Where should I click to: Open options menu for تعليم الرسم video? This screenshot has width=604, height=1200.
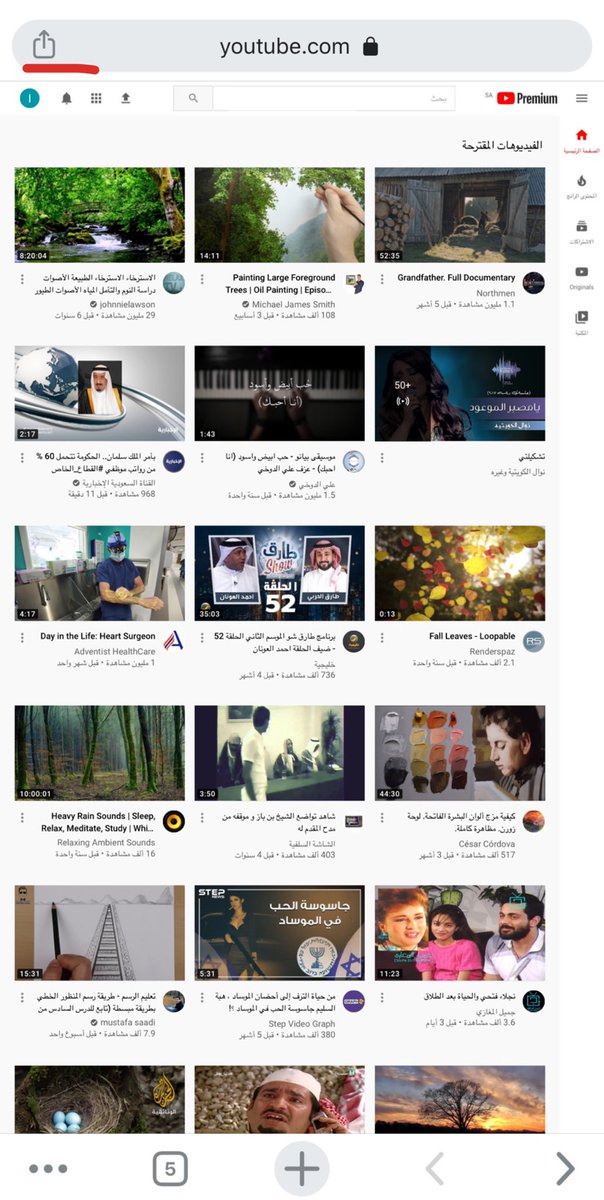pyautogui.click(x=21, y=997)
